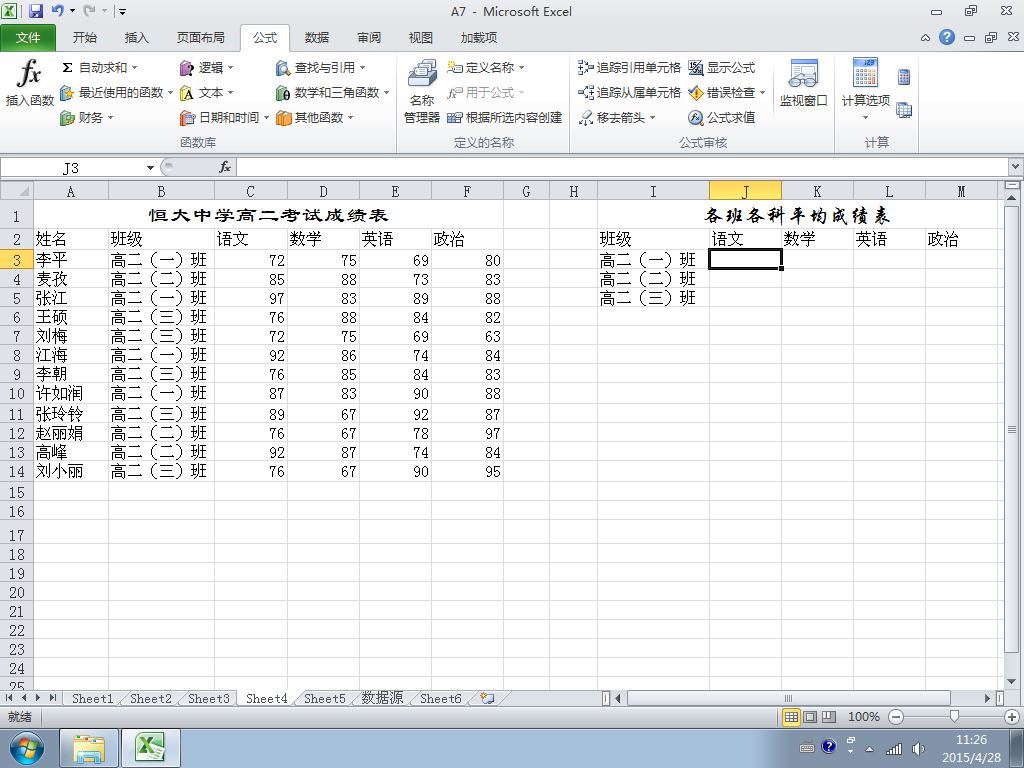Click the horizontal scrollbar track
Screen dimensions: 1024x768
pyautogui.click(x=805, y=698)
